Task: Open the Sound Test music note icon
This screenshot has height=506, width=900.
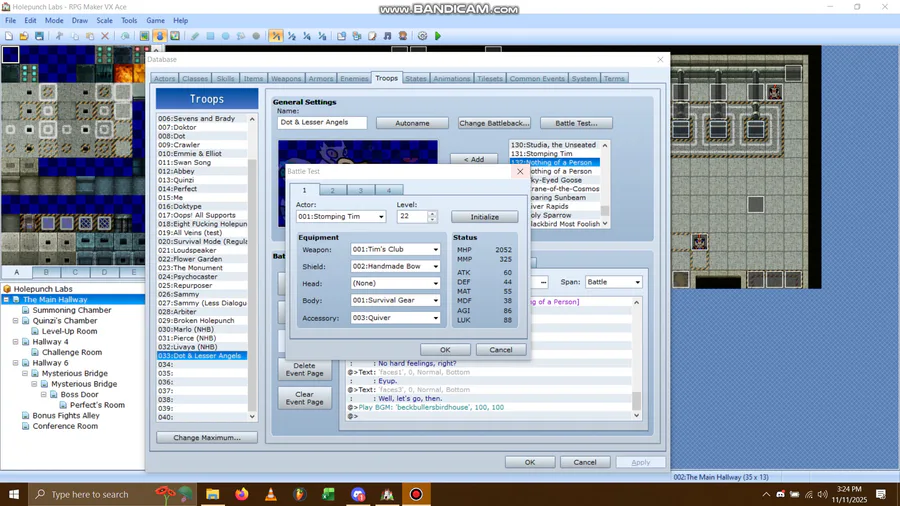Action: 387,36
